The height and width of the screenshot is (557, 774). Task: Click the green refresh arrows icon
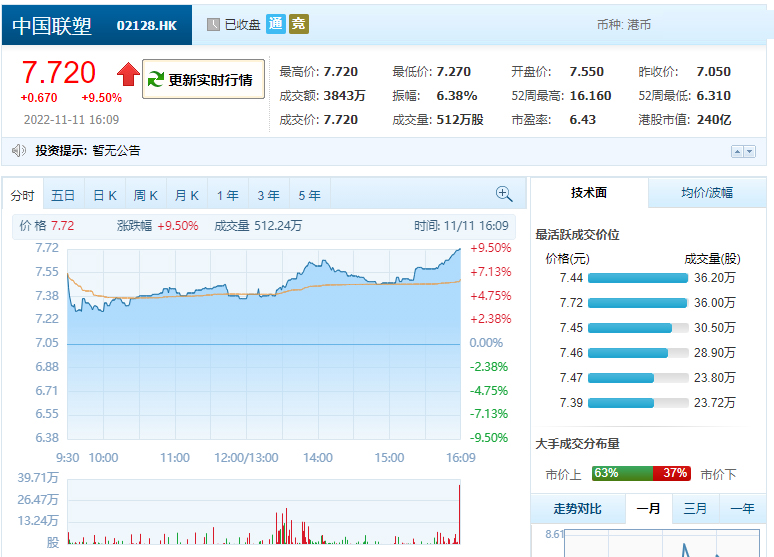[x=156, y=79]
